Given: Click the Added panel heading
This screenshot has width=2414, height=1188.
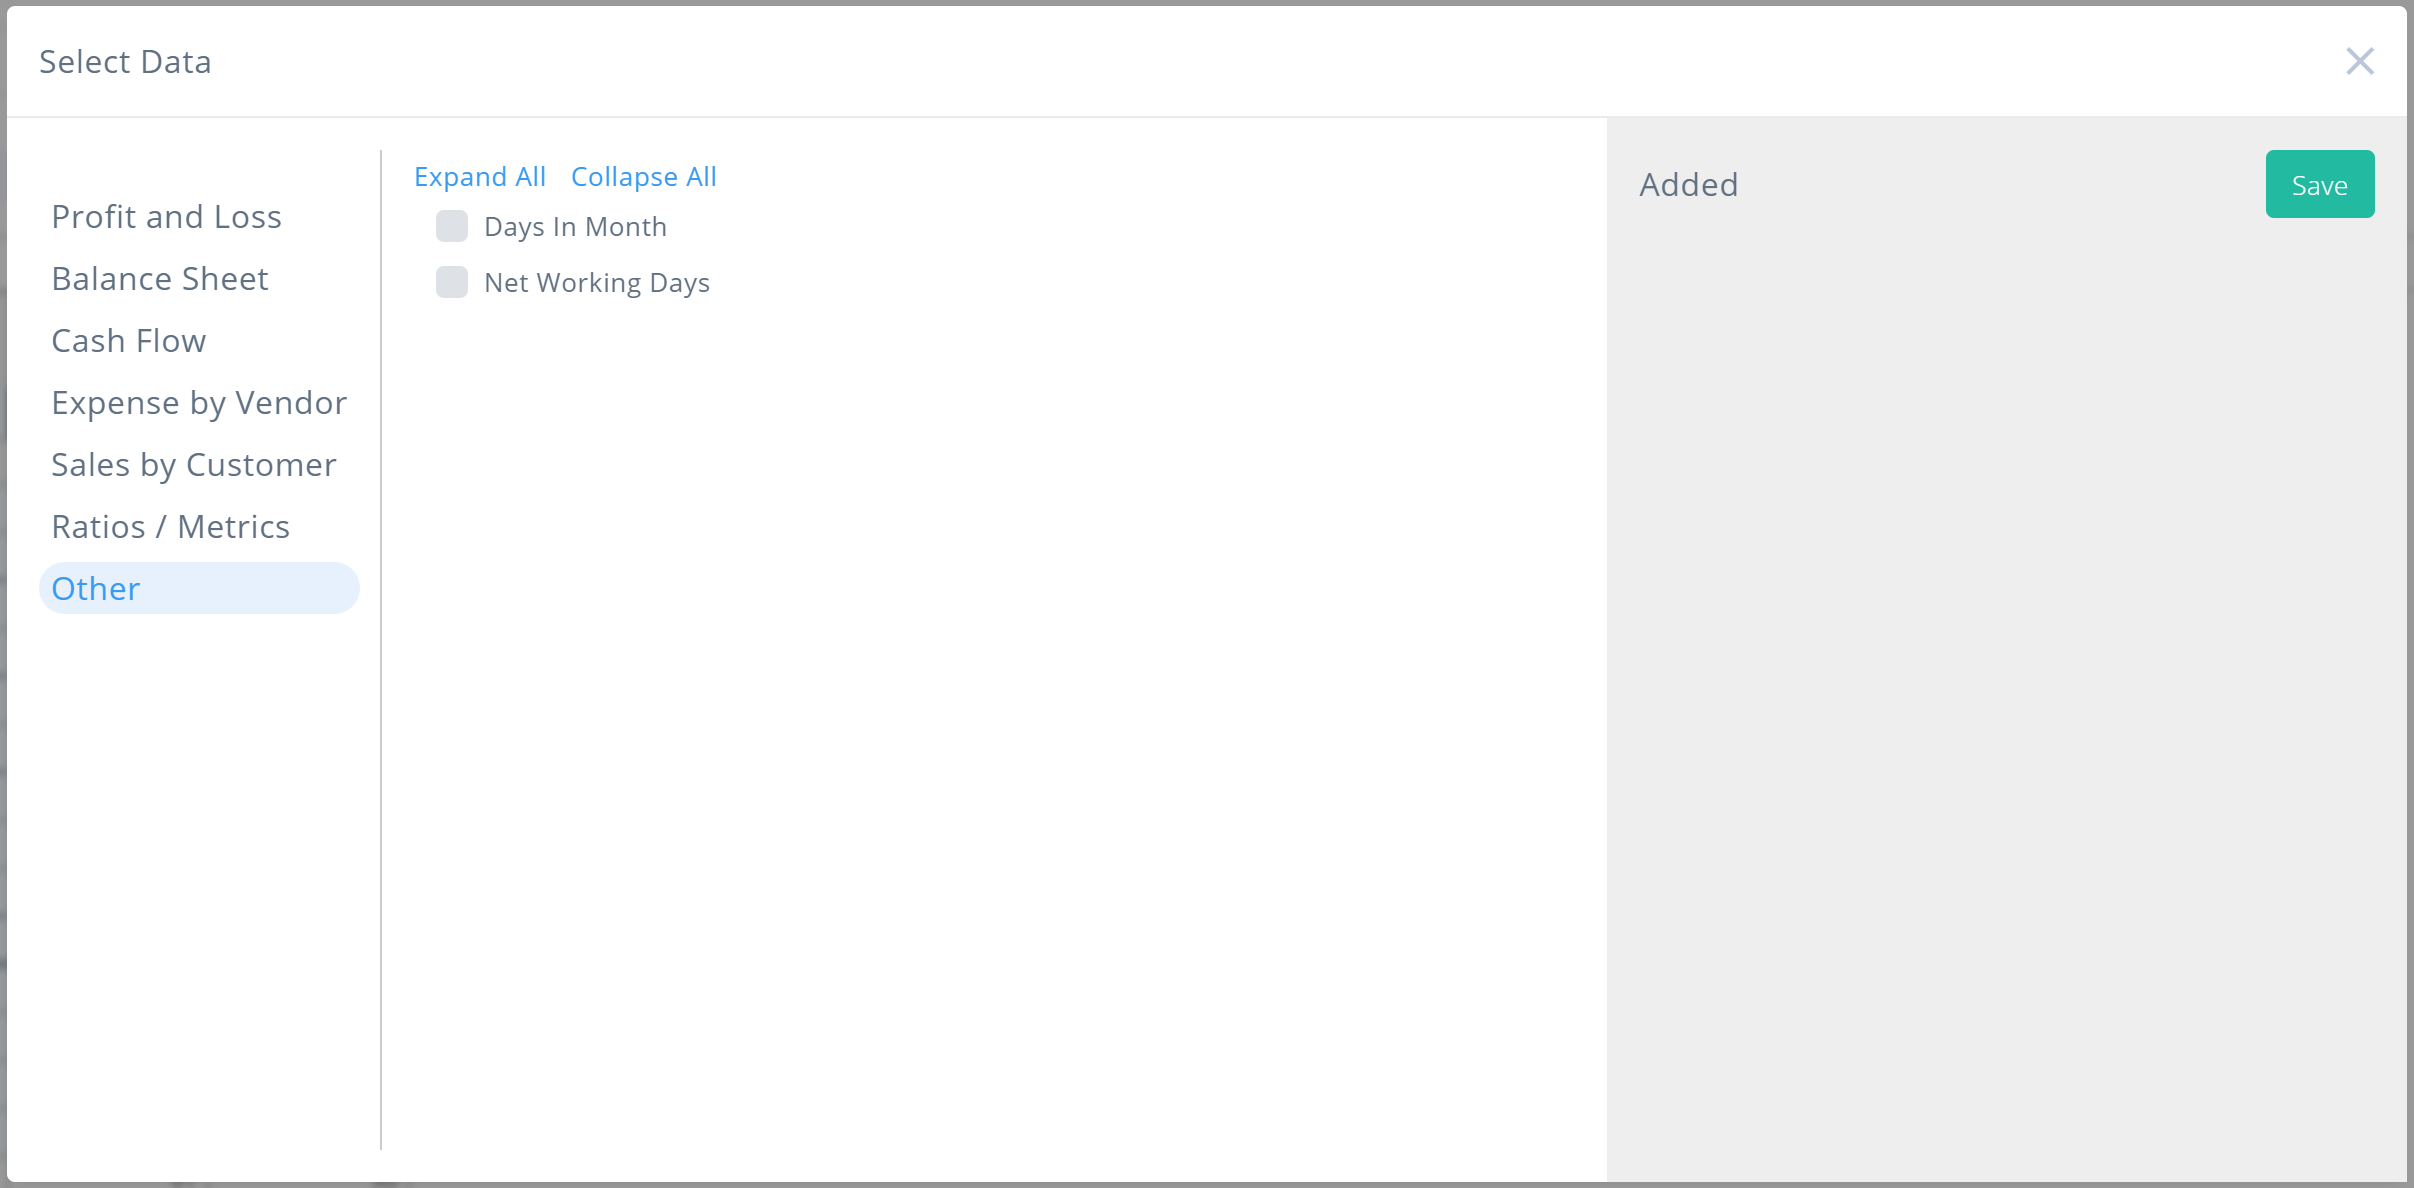Looking at the screenshot, I should tap(1689, 185).
